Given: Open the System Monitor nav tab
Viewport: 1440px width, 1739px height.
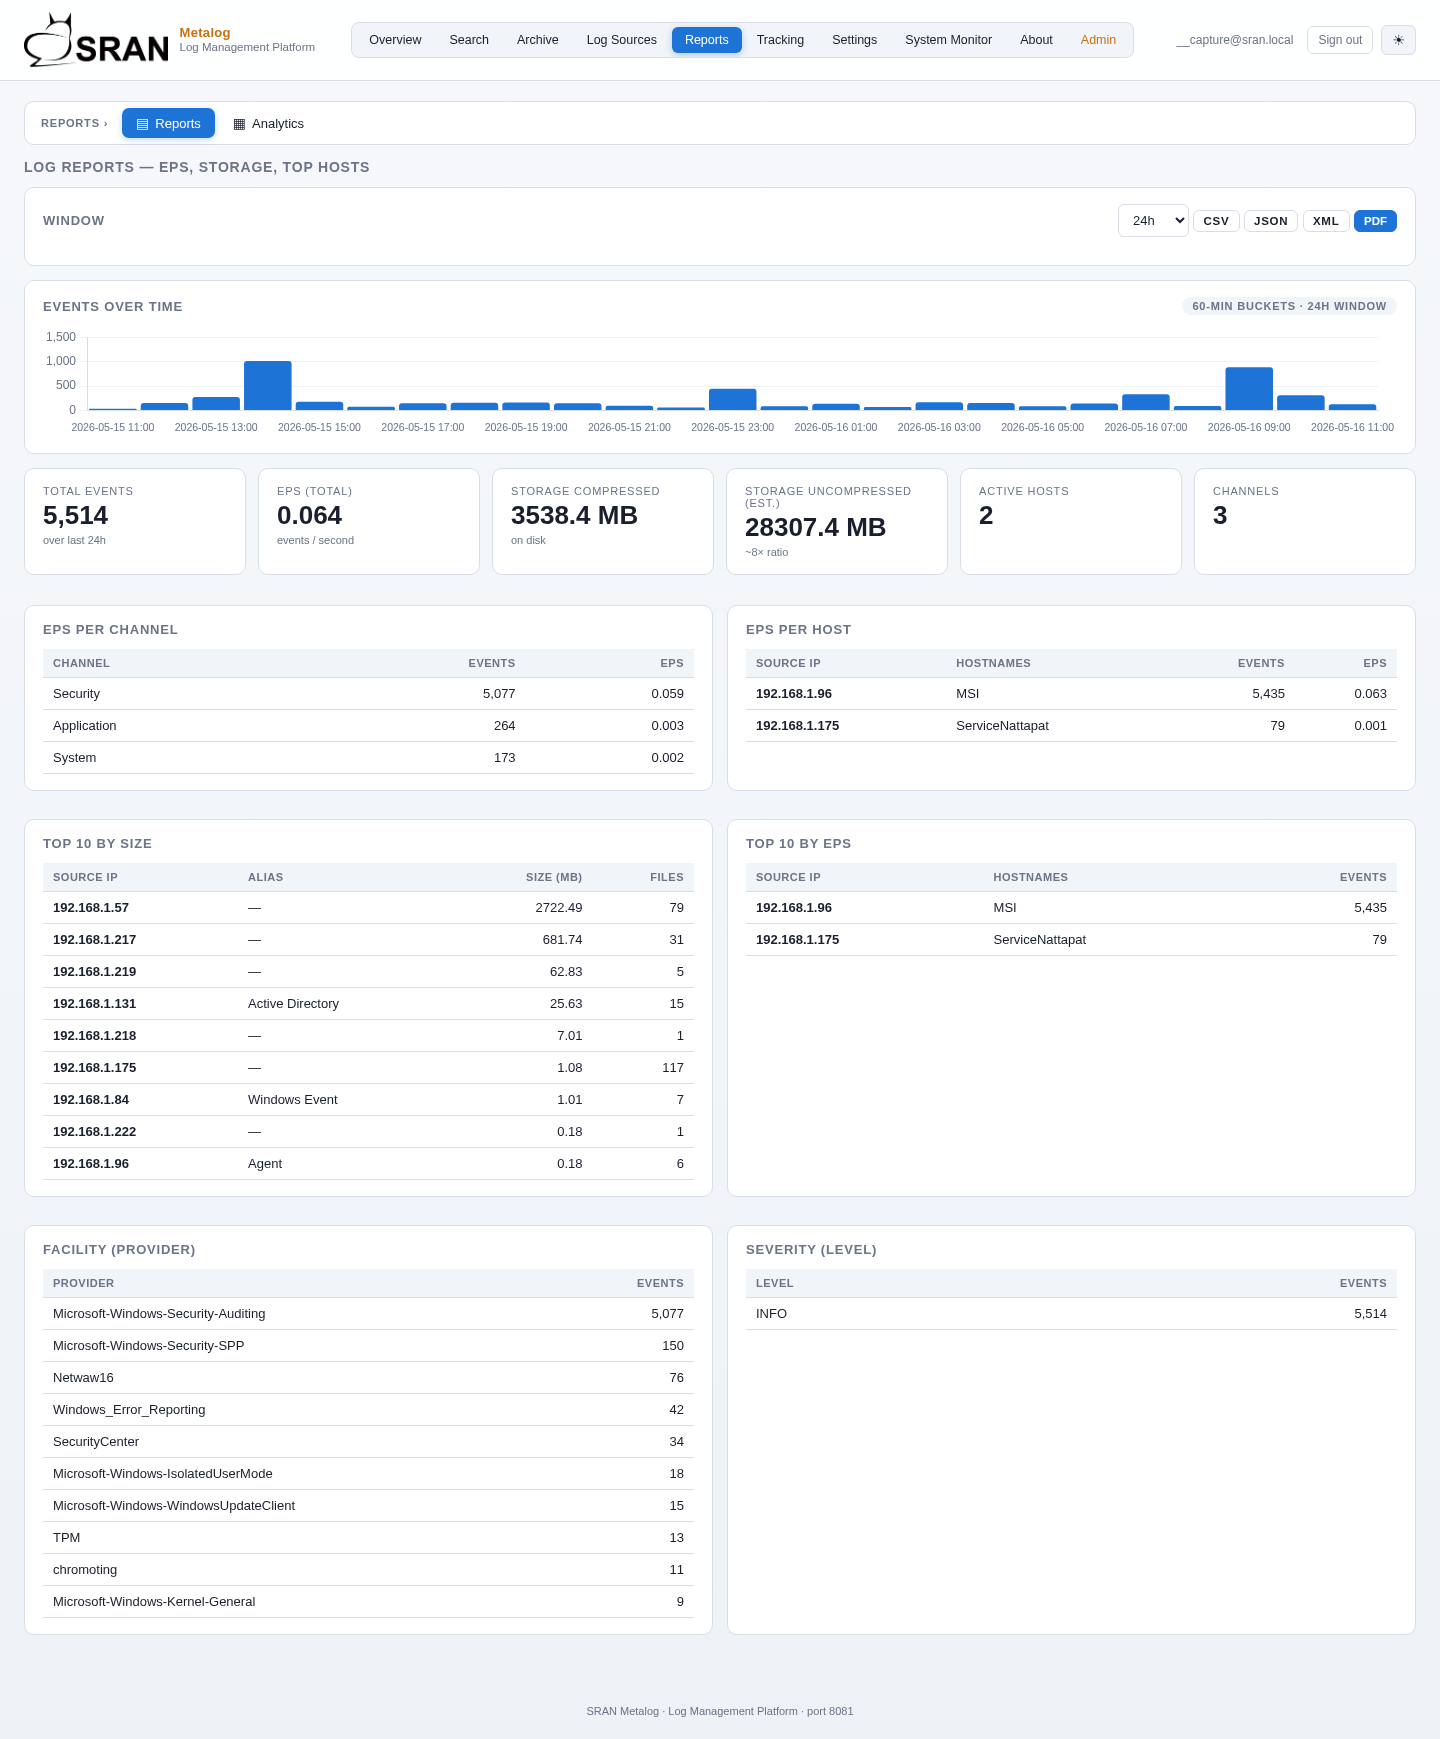Looking at the screenshot, I should (x=949, y=40).
